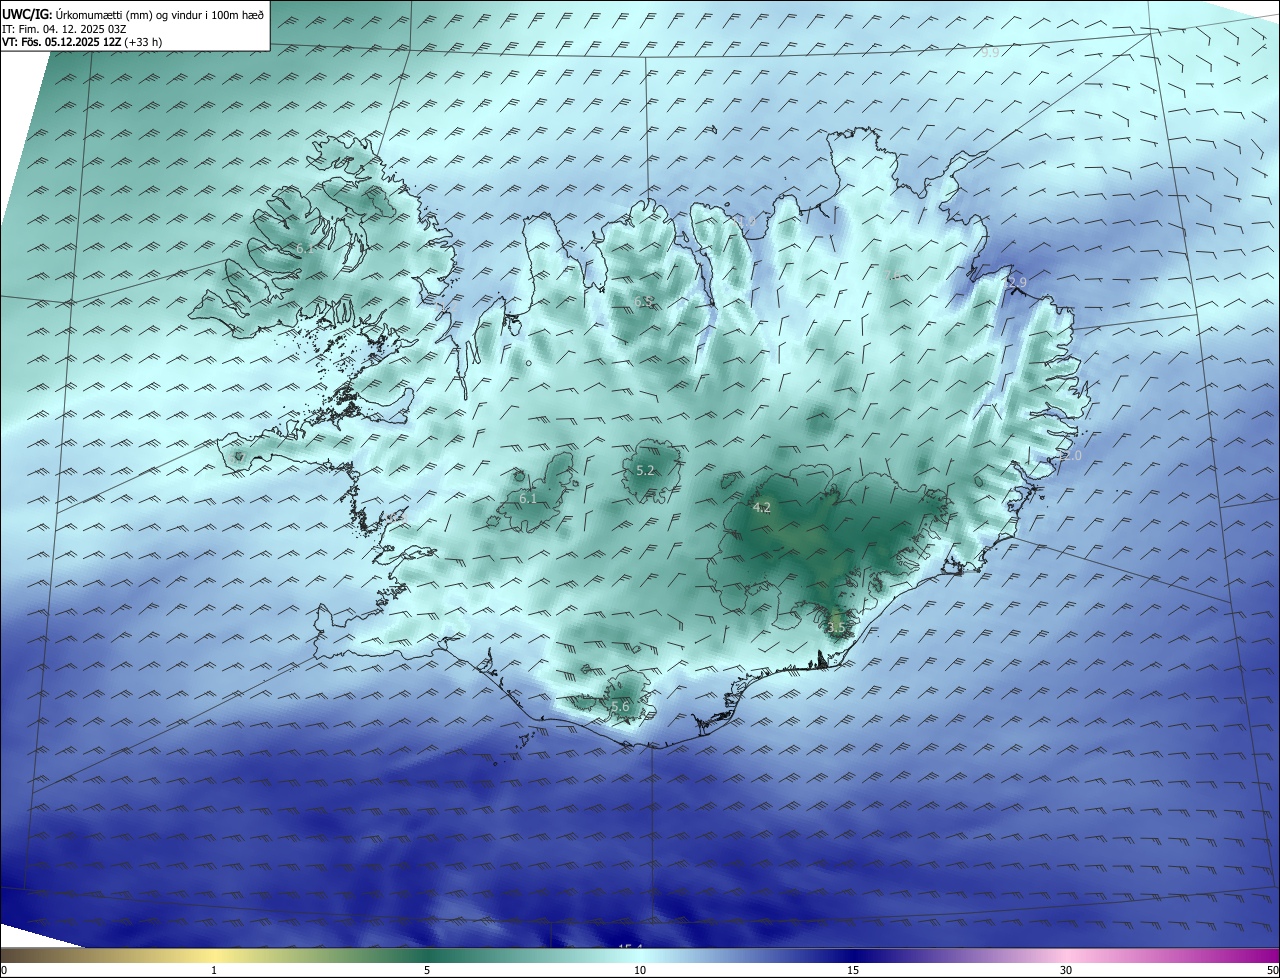1280x978 pixels.
Task: Click the 3.5 value near the southeast coast
Action: (837, 627)
